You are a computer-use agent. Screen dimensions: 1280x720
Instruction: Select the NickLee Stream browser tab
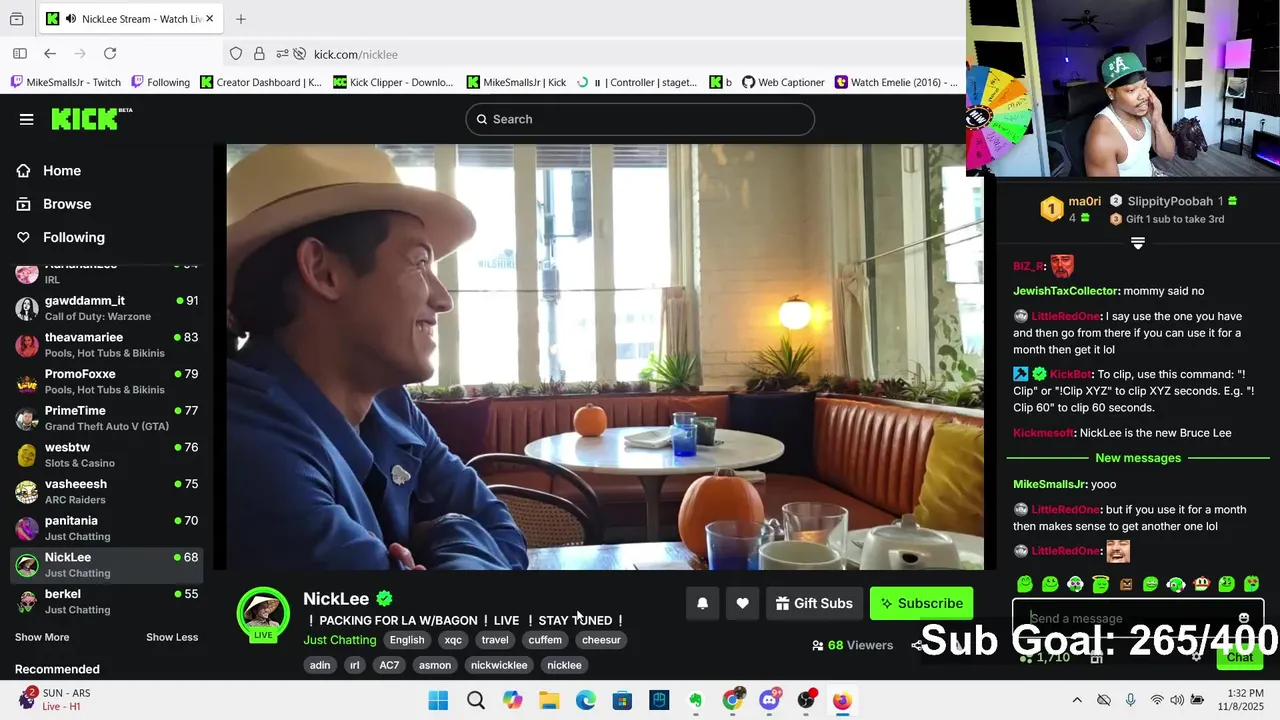(x=129, y=19)
